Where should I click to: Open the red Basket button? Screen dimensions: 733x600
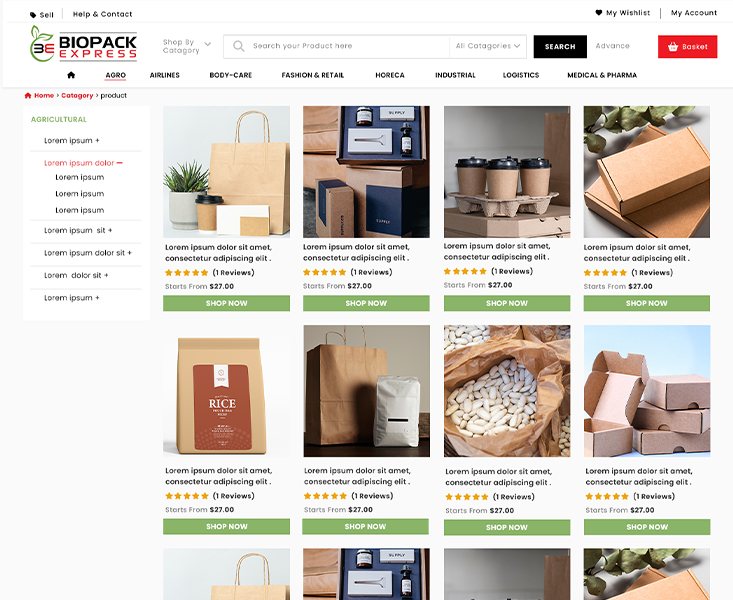point(687,46)
